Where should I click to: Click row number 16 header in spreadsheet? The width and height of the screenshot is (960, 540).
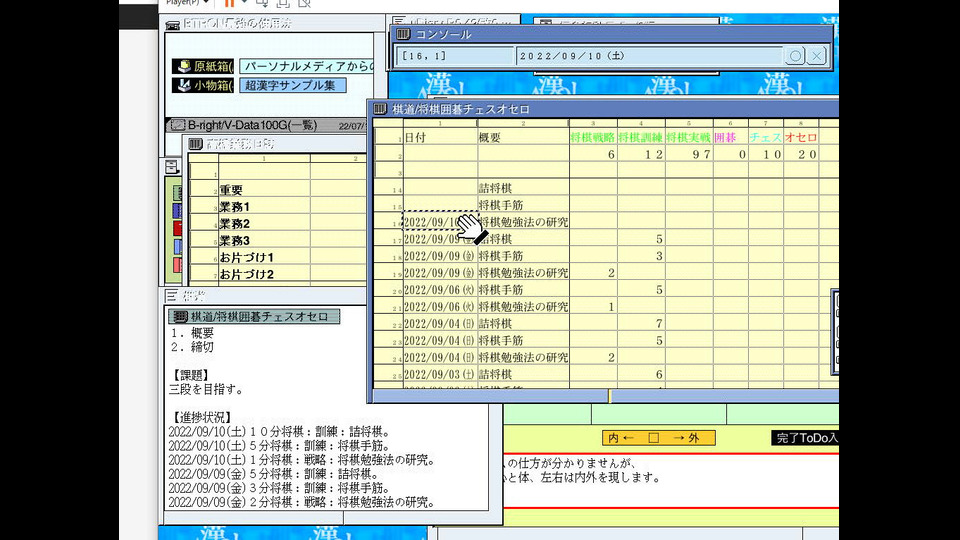click(388, 222)
